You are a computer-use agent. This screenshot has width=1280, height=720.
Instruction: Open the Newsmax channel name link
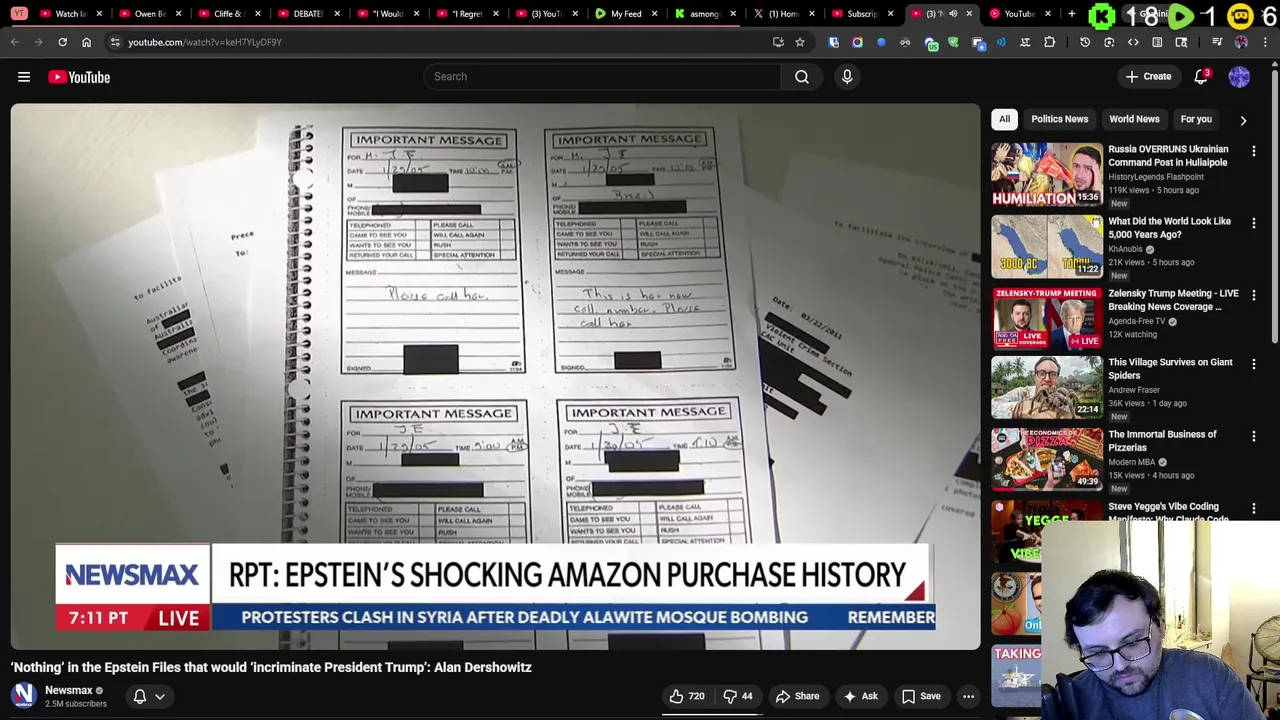tap(68, 690)
